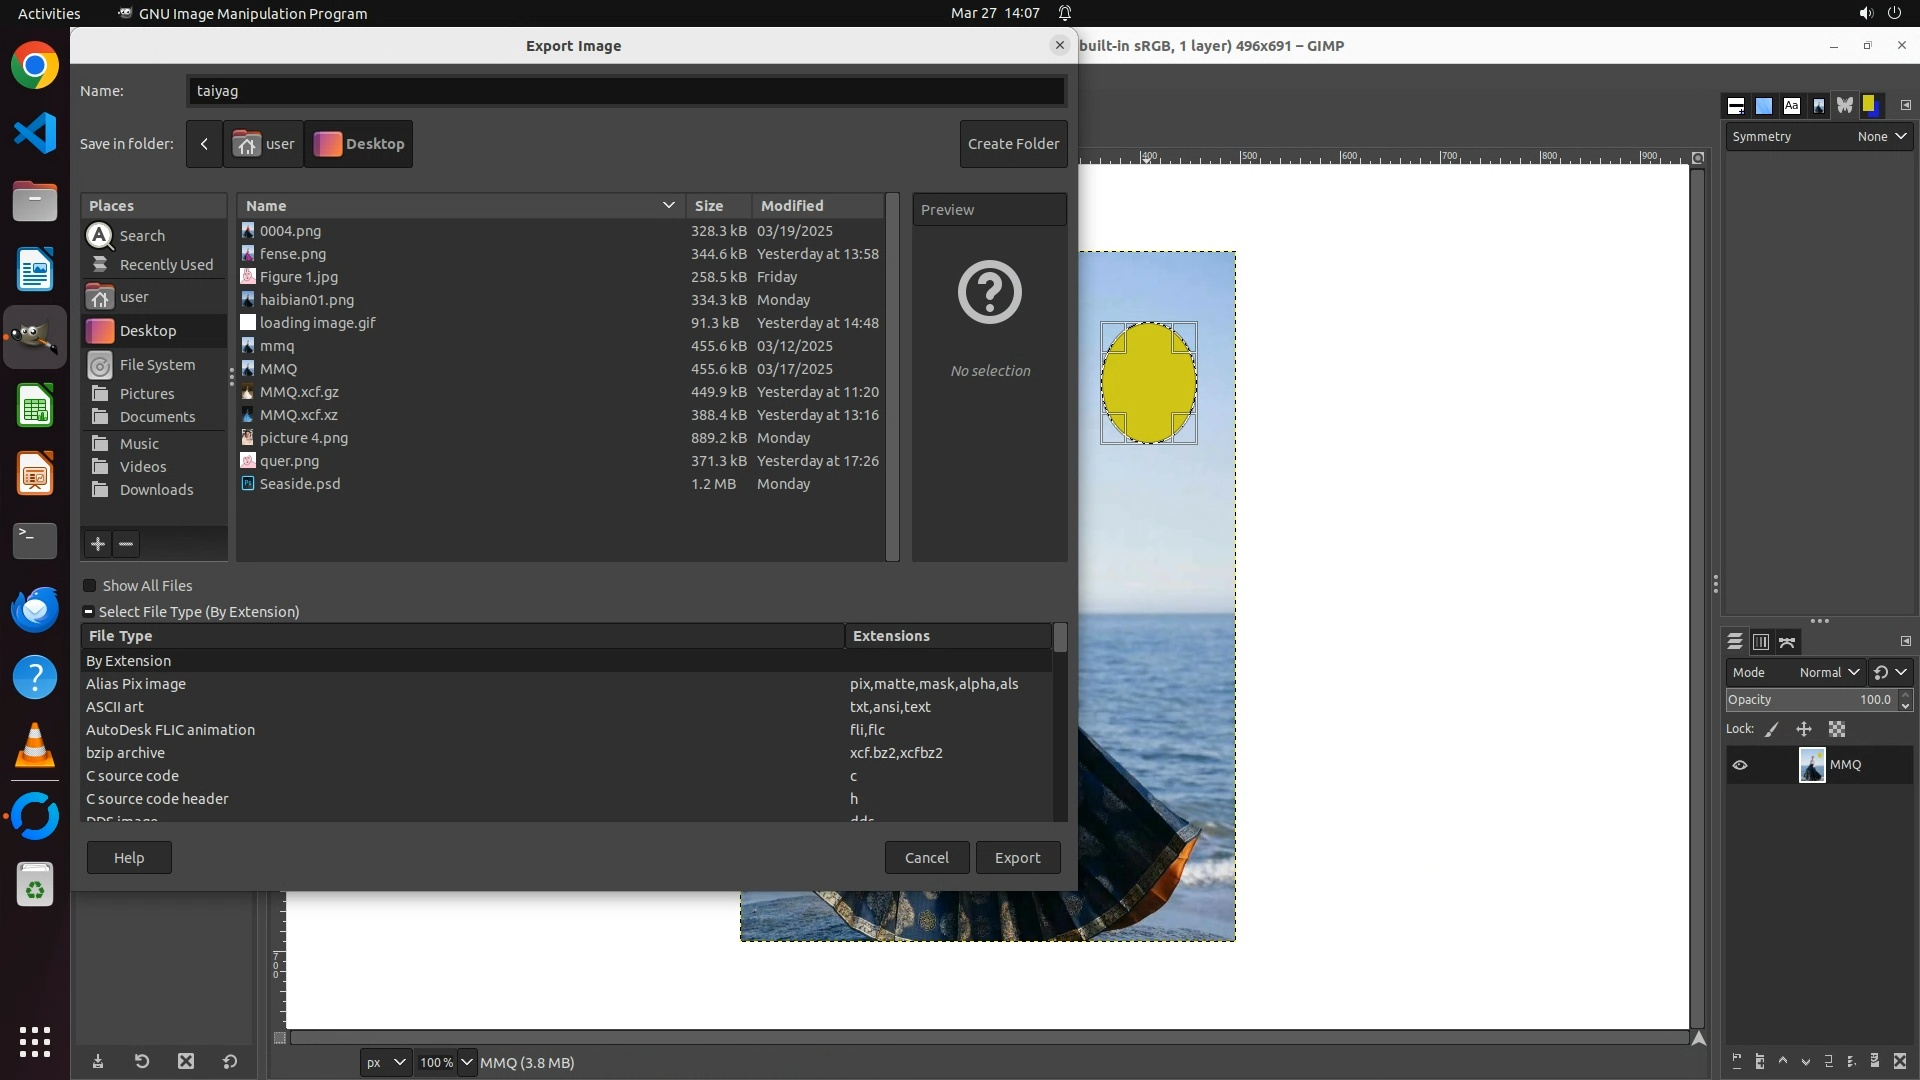
Task: Hide the MMQ layer with eye icon
Action: (x=1740, y=765)
